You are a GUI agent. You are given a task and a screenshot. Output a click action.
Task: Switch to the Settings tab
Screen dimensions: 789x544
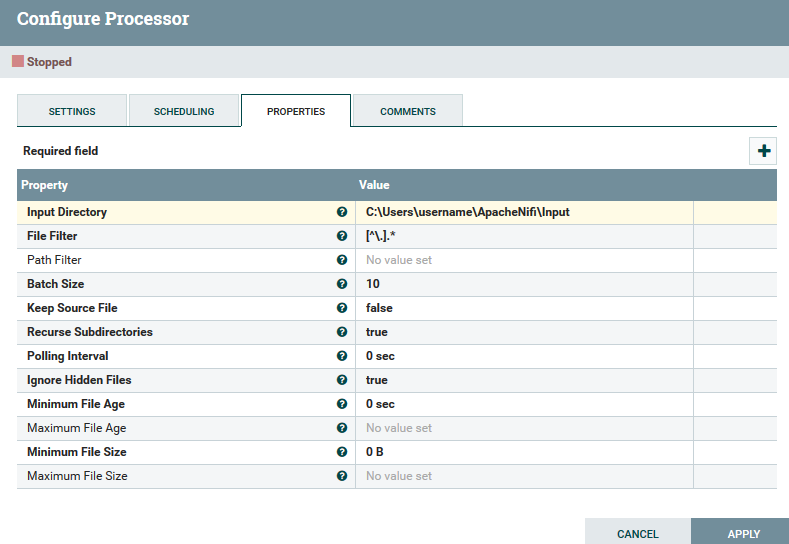tap(72, 111)
